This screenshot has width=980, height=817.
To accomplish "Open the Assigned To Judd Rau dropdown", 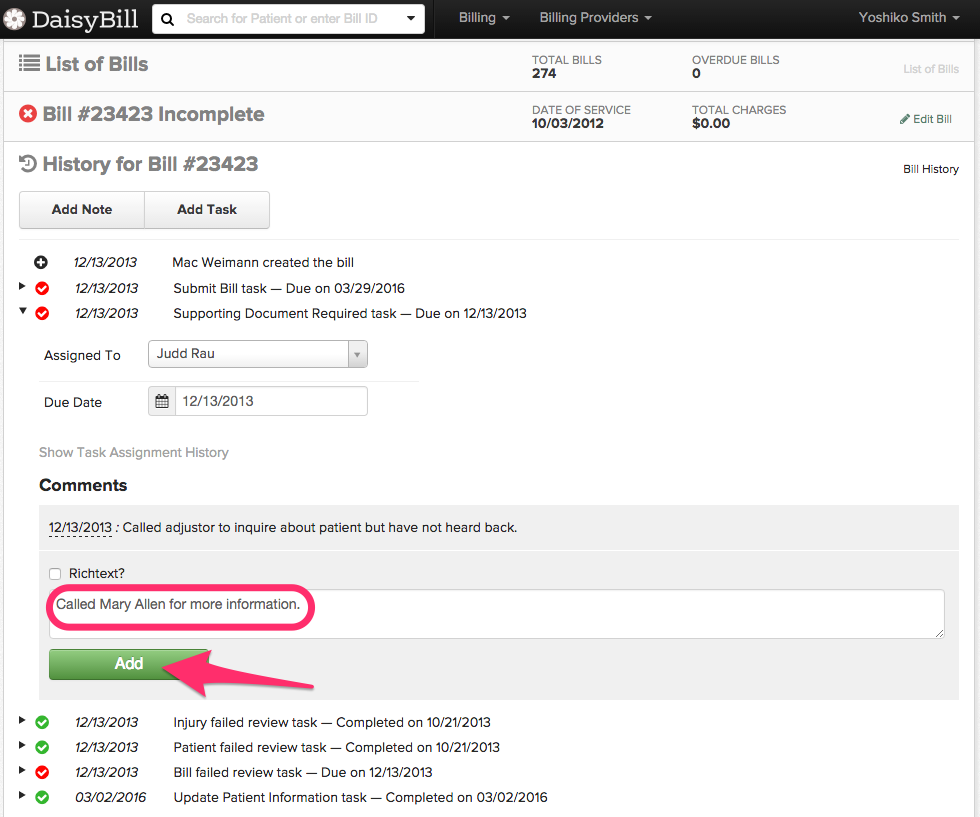I will 258,354.
